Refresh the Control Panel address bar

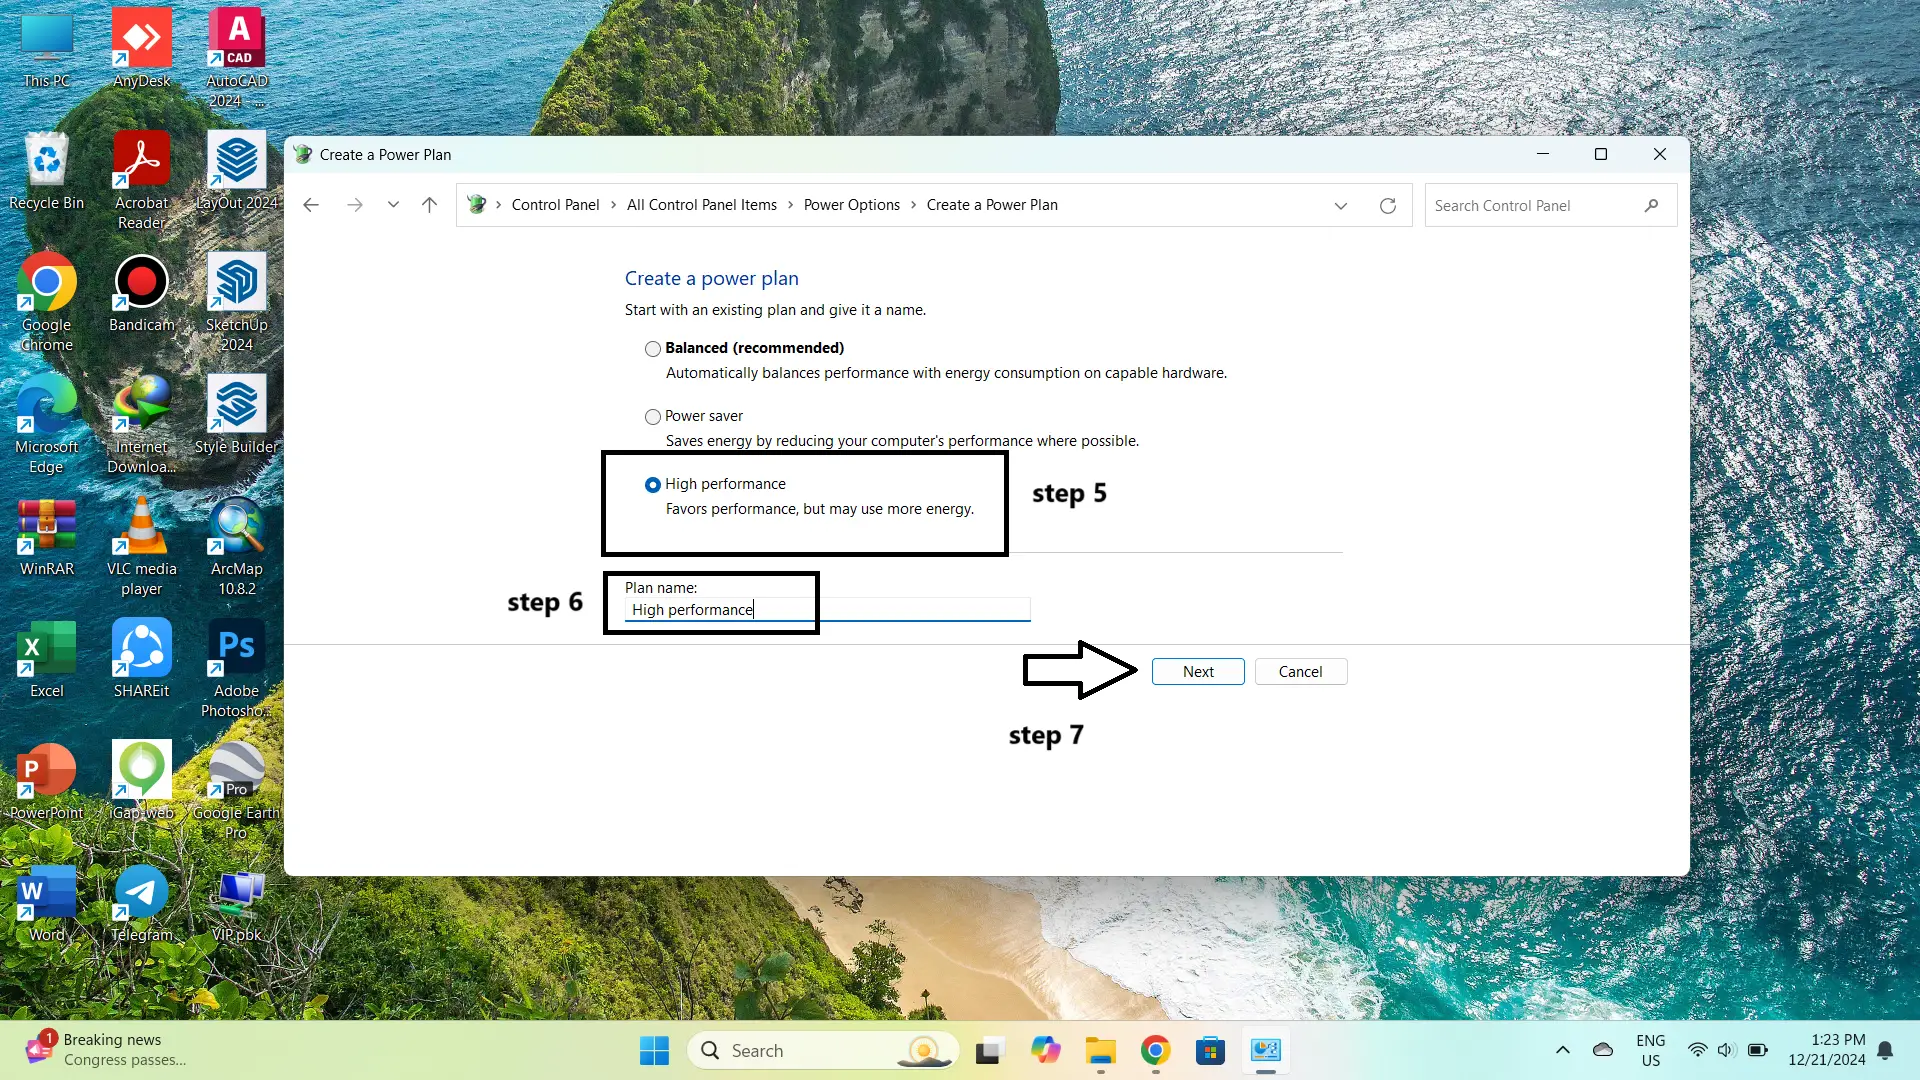[1387, 206]
